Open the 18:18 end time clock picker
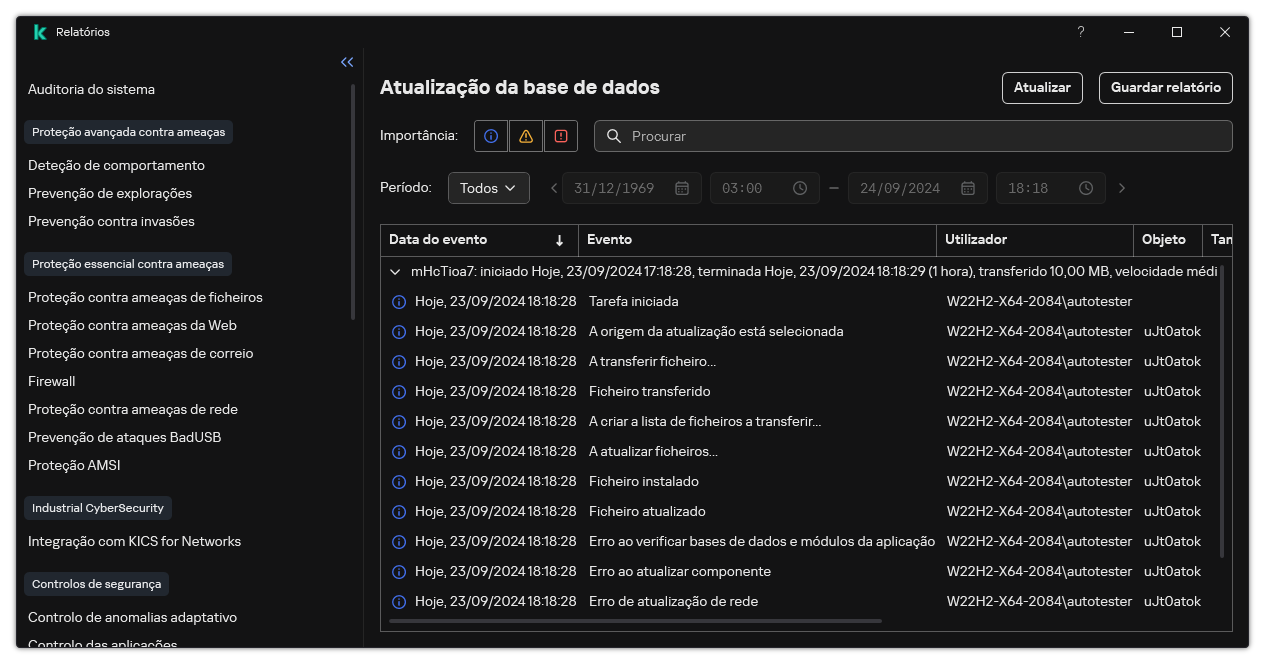This screenshot has width=1265, height=664. pos(1084,187)
